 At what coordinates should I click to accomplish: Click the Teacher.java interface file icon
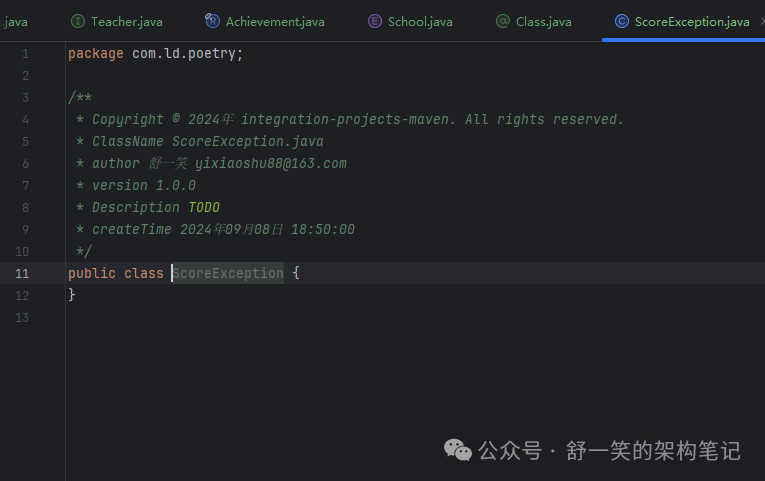(78, 21)
